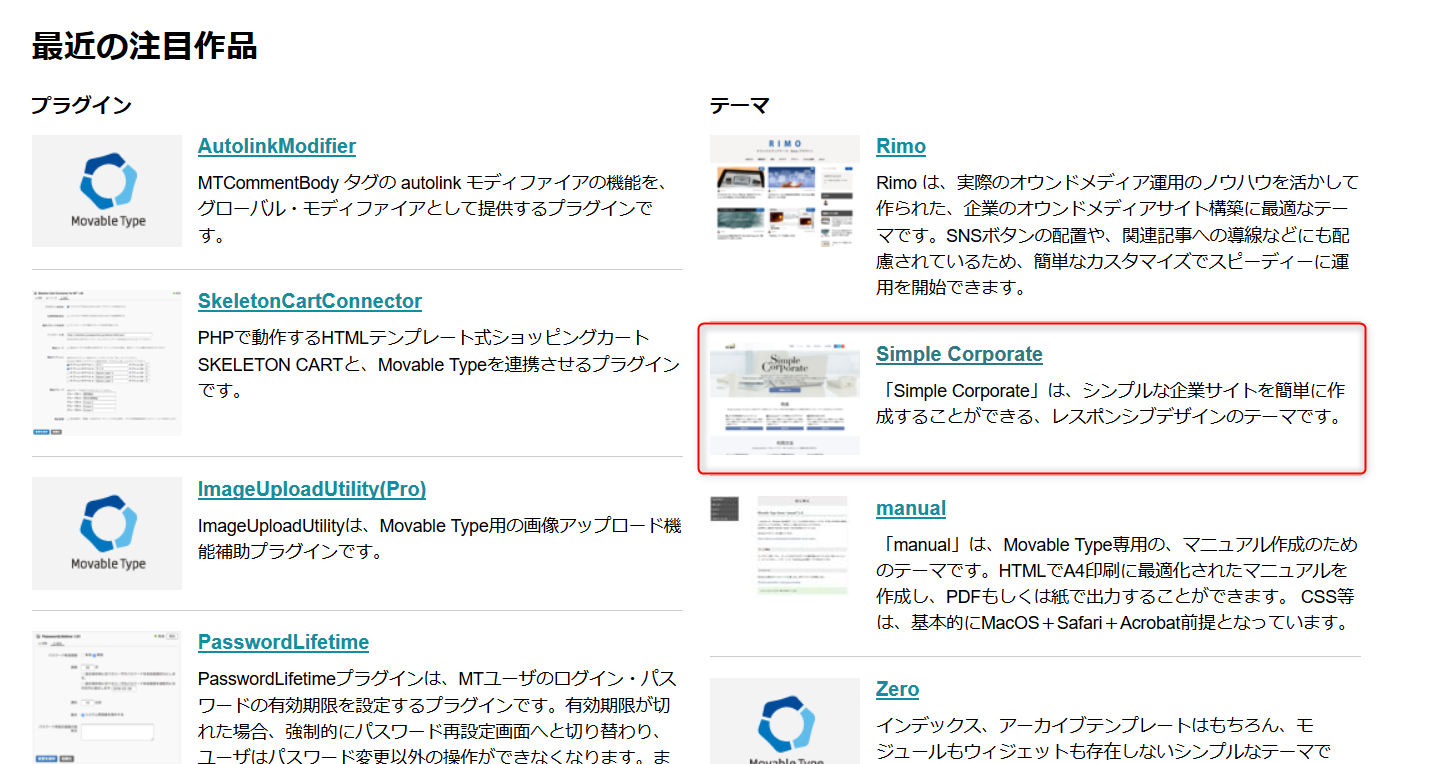Image resolution: width=1447 pixels, height=764 pixels.
Task: Open the manual theme link
Action: click(x=910, y=508)
